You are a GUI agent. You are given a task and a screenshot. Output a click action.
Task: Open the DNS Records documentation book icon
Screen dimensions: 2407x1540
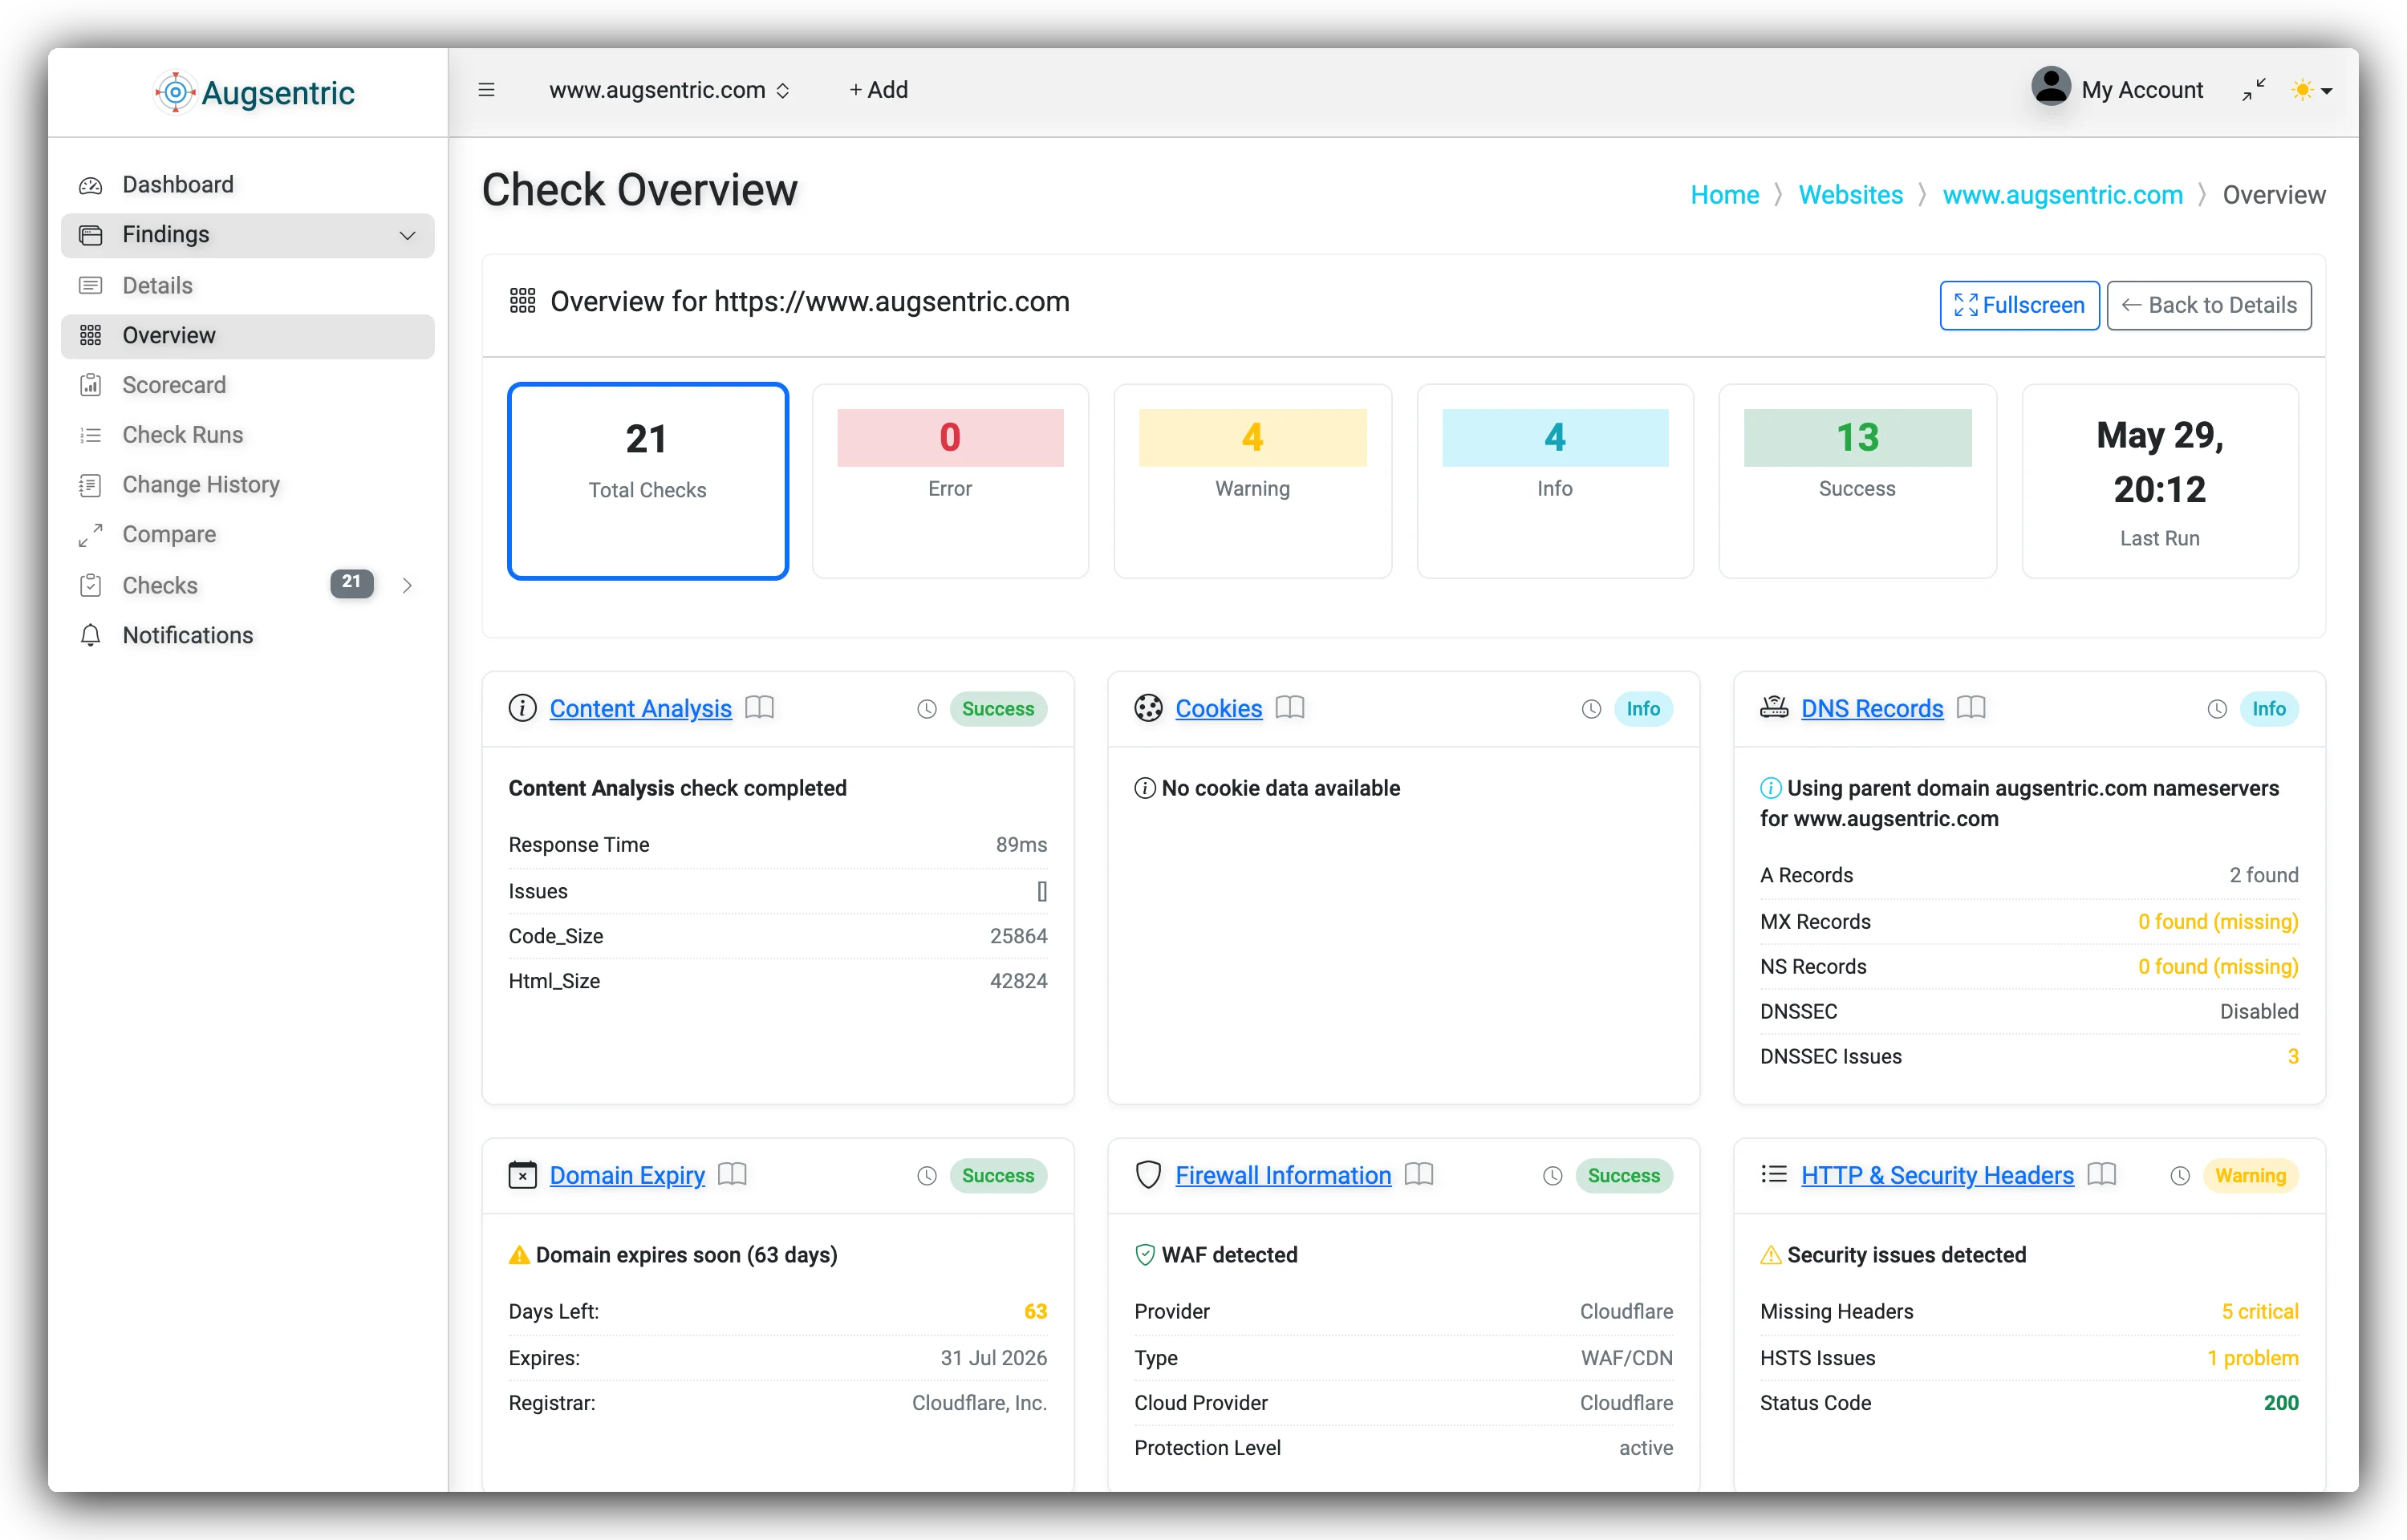(1970, 707)
